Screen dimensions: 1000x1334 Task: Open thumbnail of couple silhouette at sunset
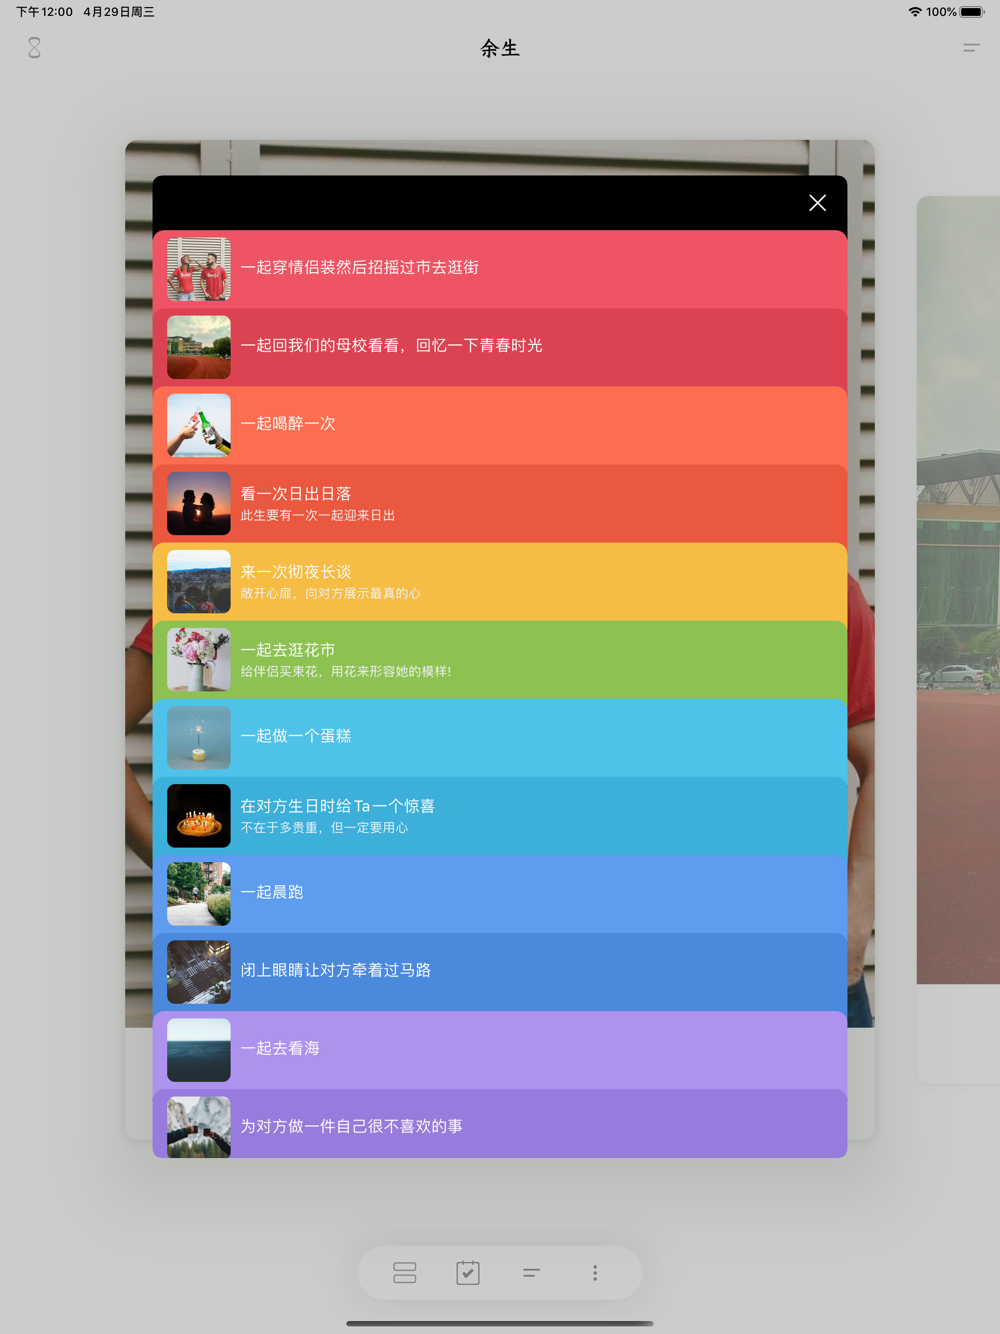pyautogui.click(x=199, y=503)
